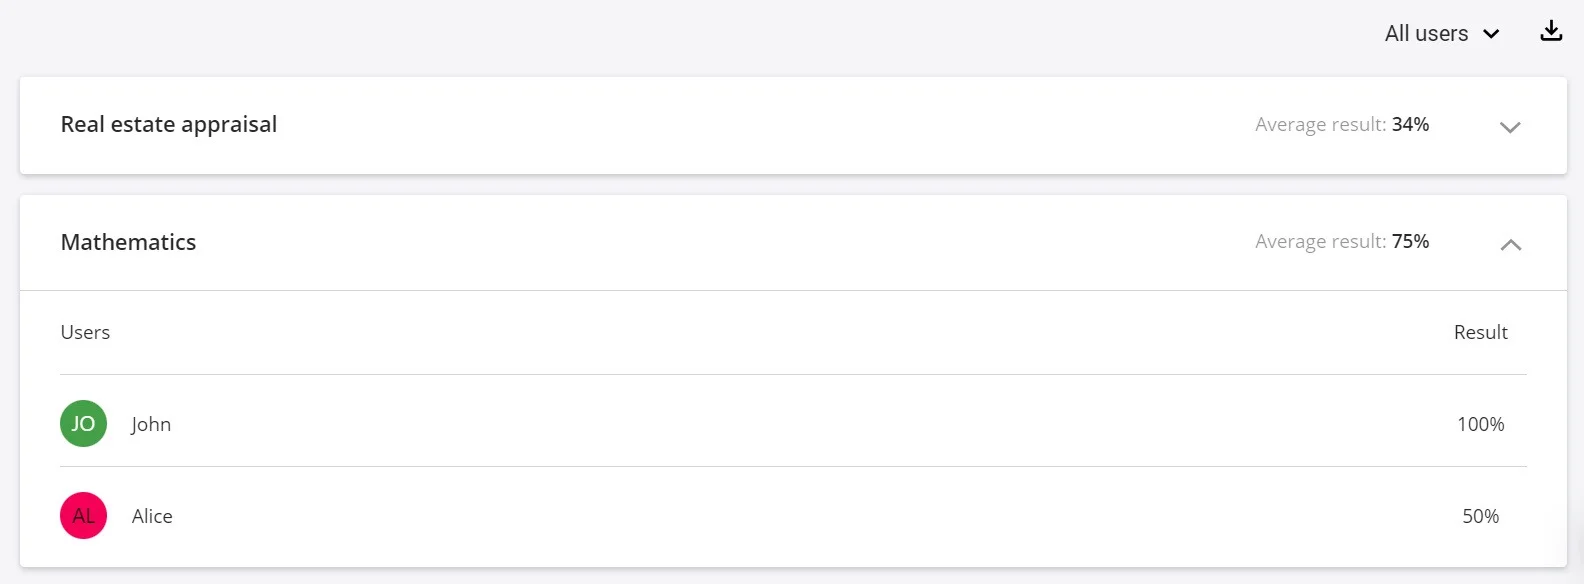Click the arrow beside All users
The width and height of the screenshot is (1584, 584).
tap(1491, 34)
